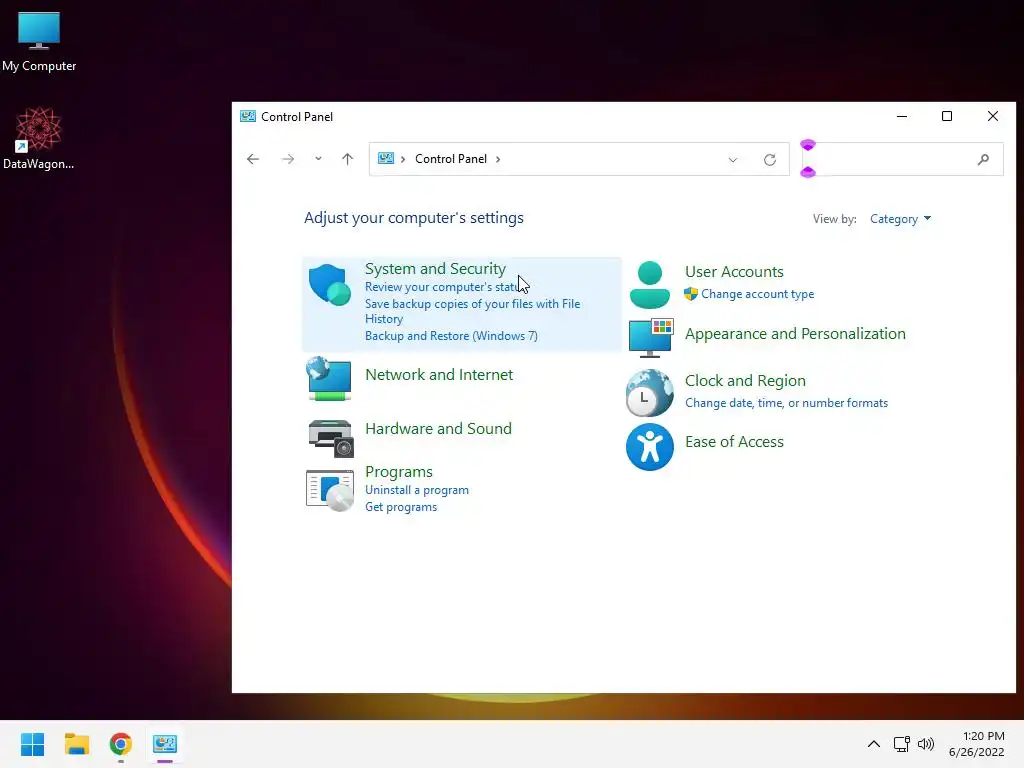Launch File Explorer from taskbar
The height and width of the screenshot is (768, 1024).
click(x=77, y=744)
